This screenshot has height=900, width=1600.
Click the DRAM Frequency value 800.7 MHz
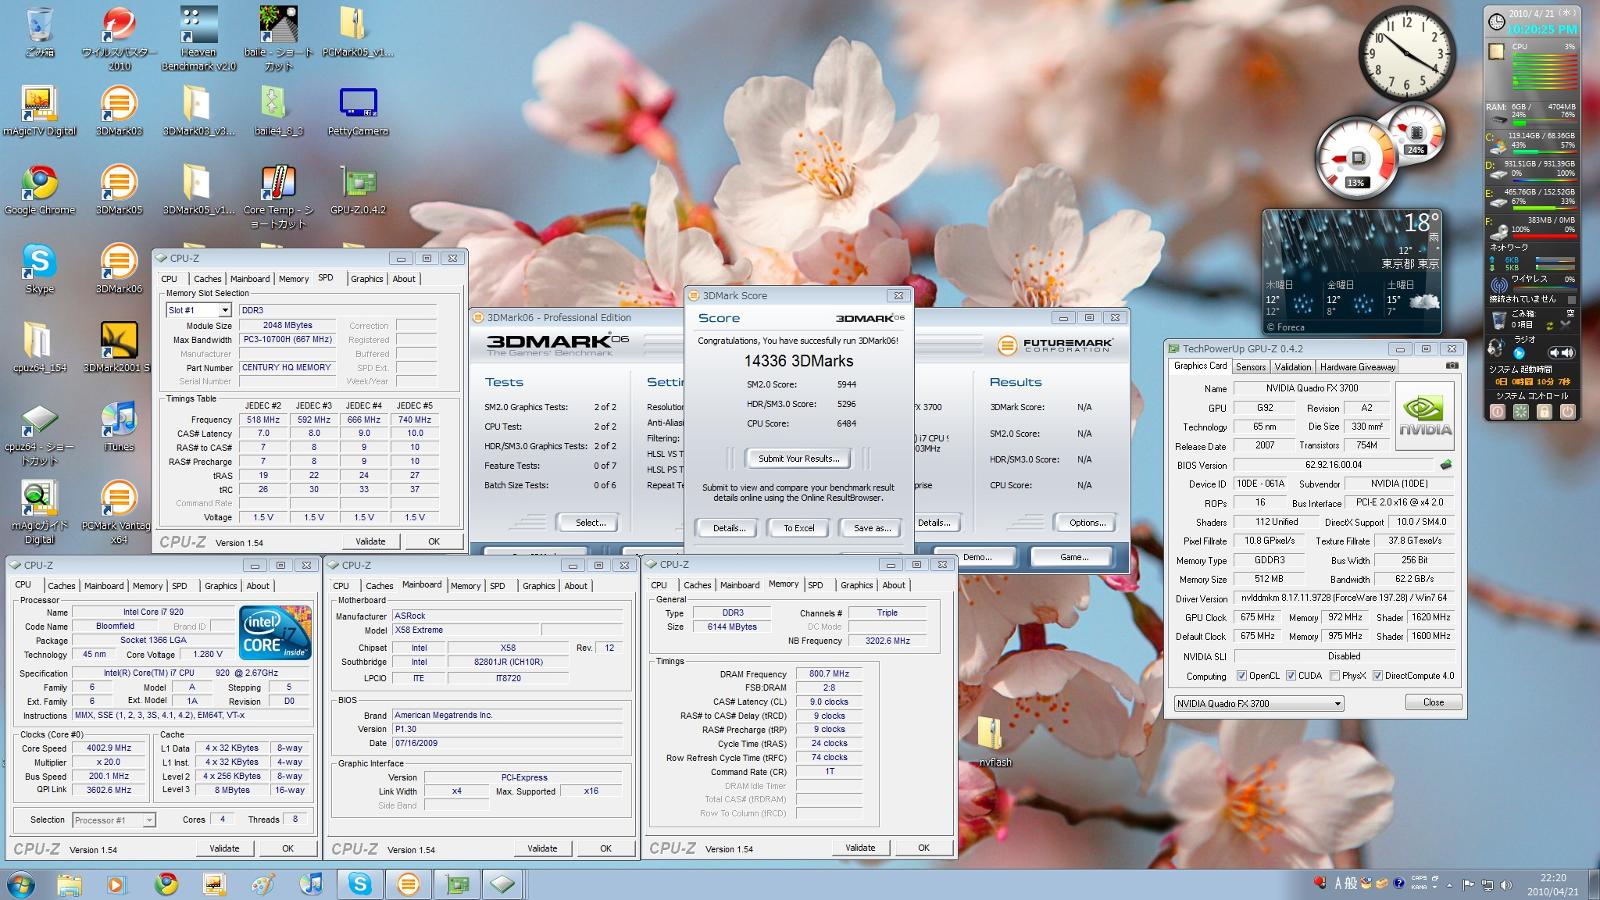click(829, 674)
